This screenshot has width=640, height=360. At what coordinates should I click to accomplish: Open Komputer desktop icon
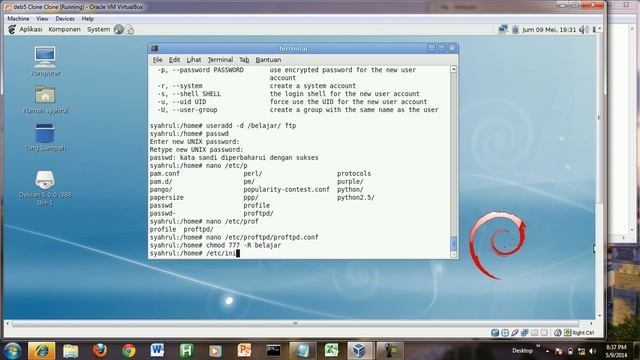pos(45,61)
